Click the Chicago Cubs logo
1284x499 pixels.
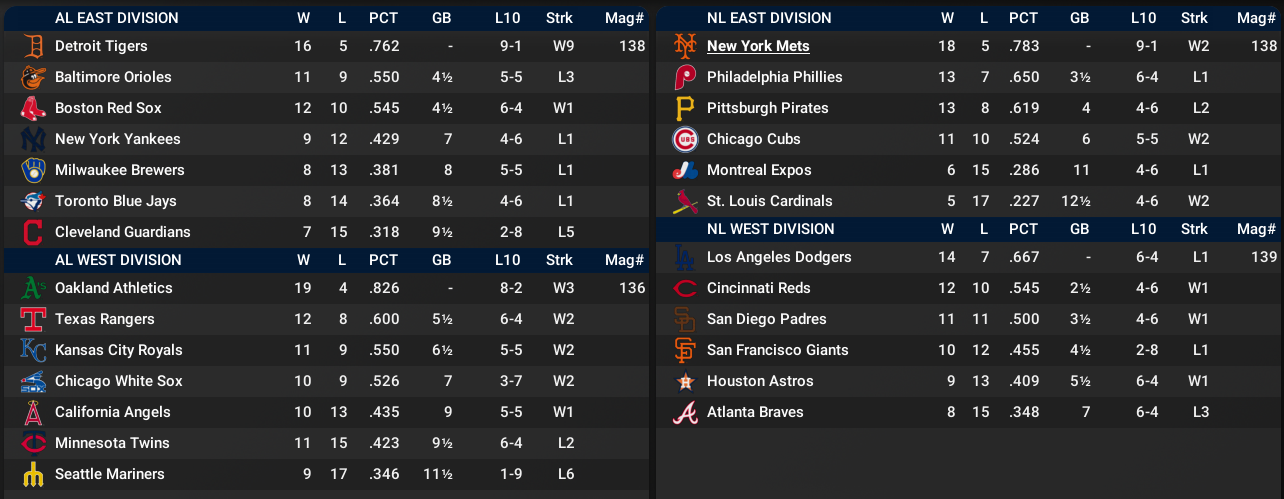coord(685,139)
